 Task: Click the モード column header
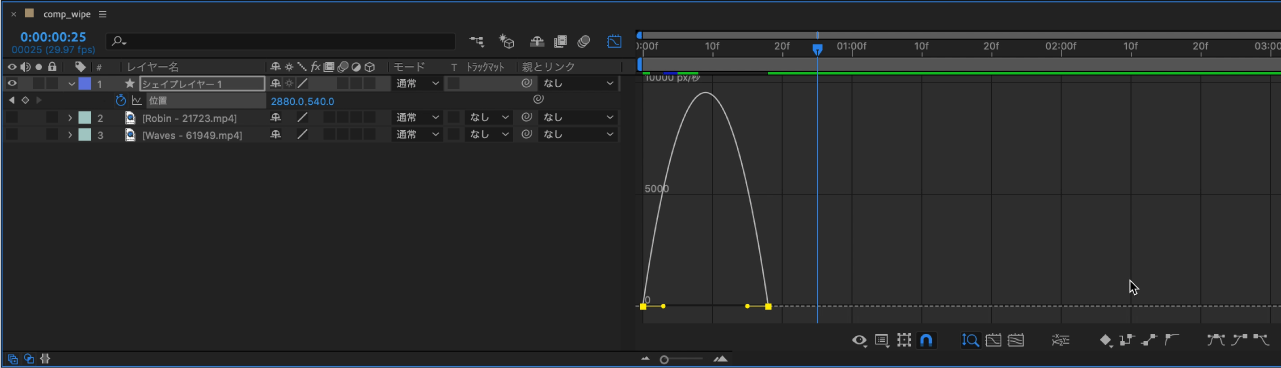pos(409,67)
